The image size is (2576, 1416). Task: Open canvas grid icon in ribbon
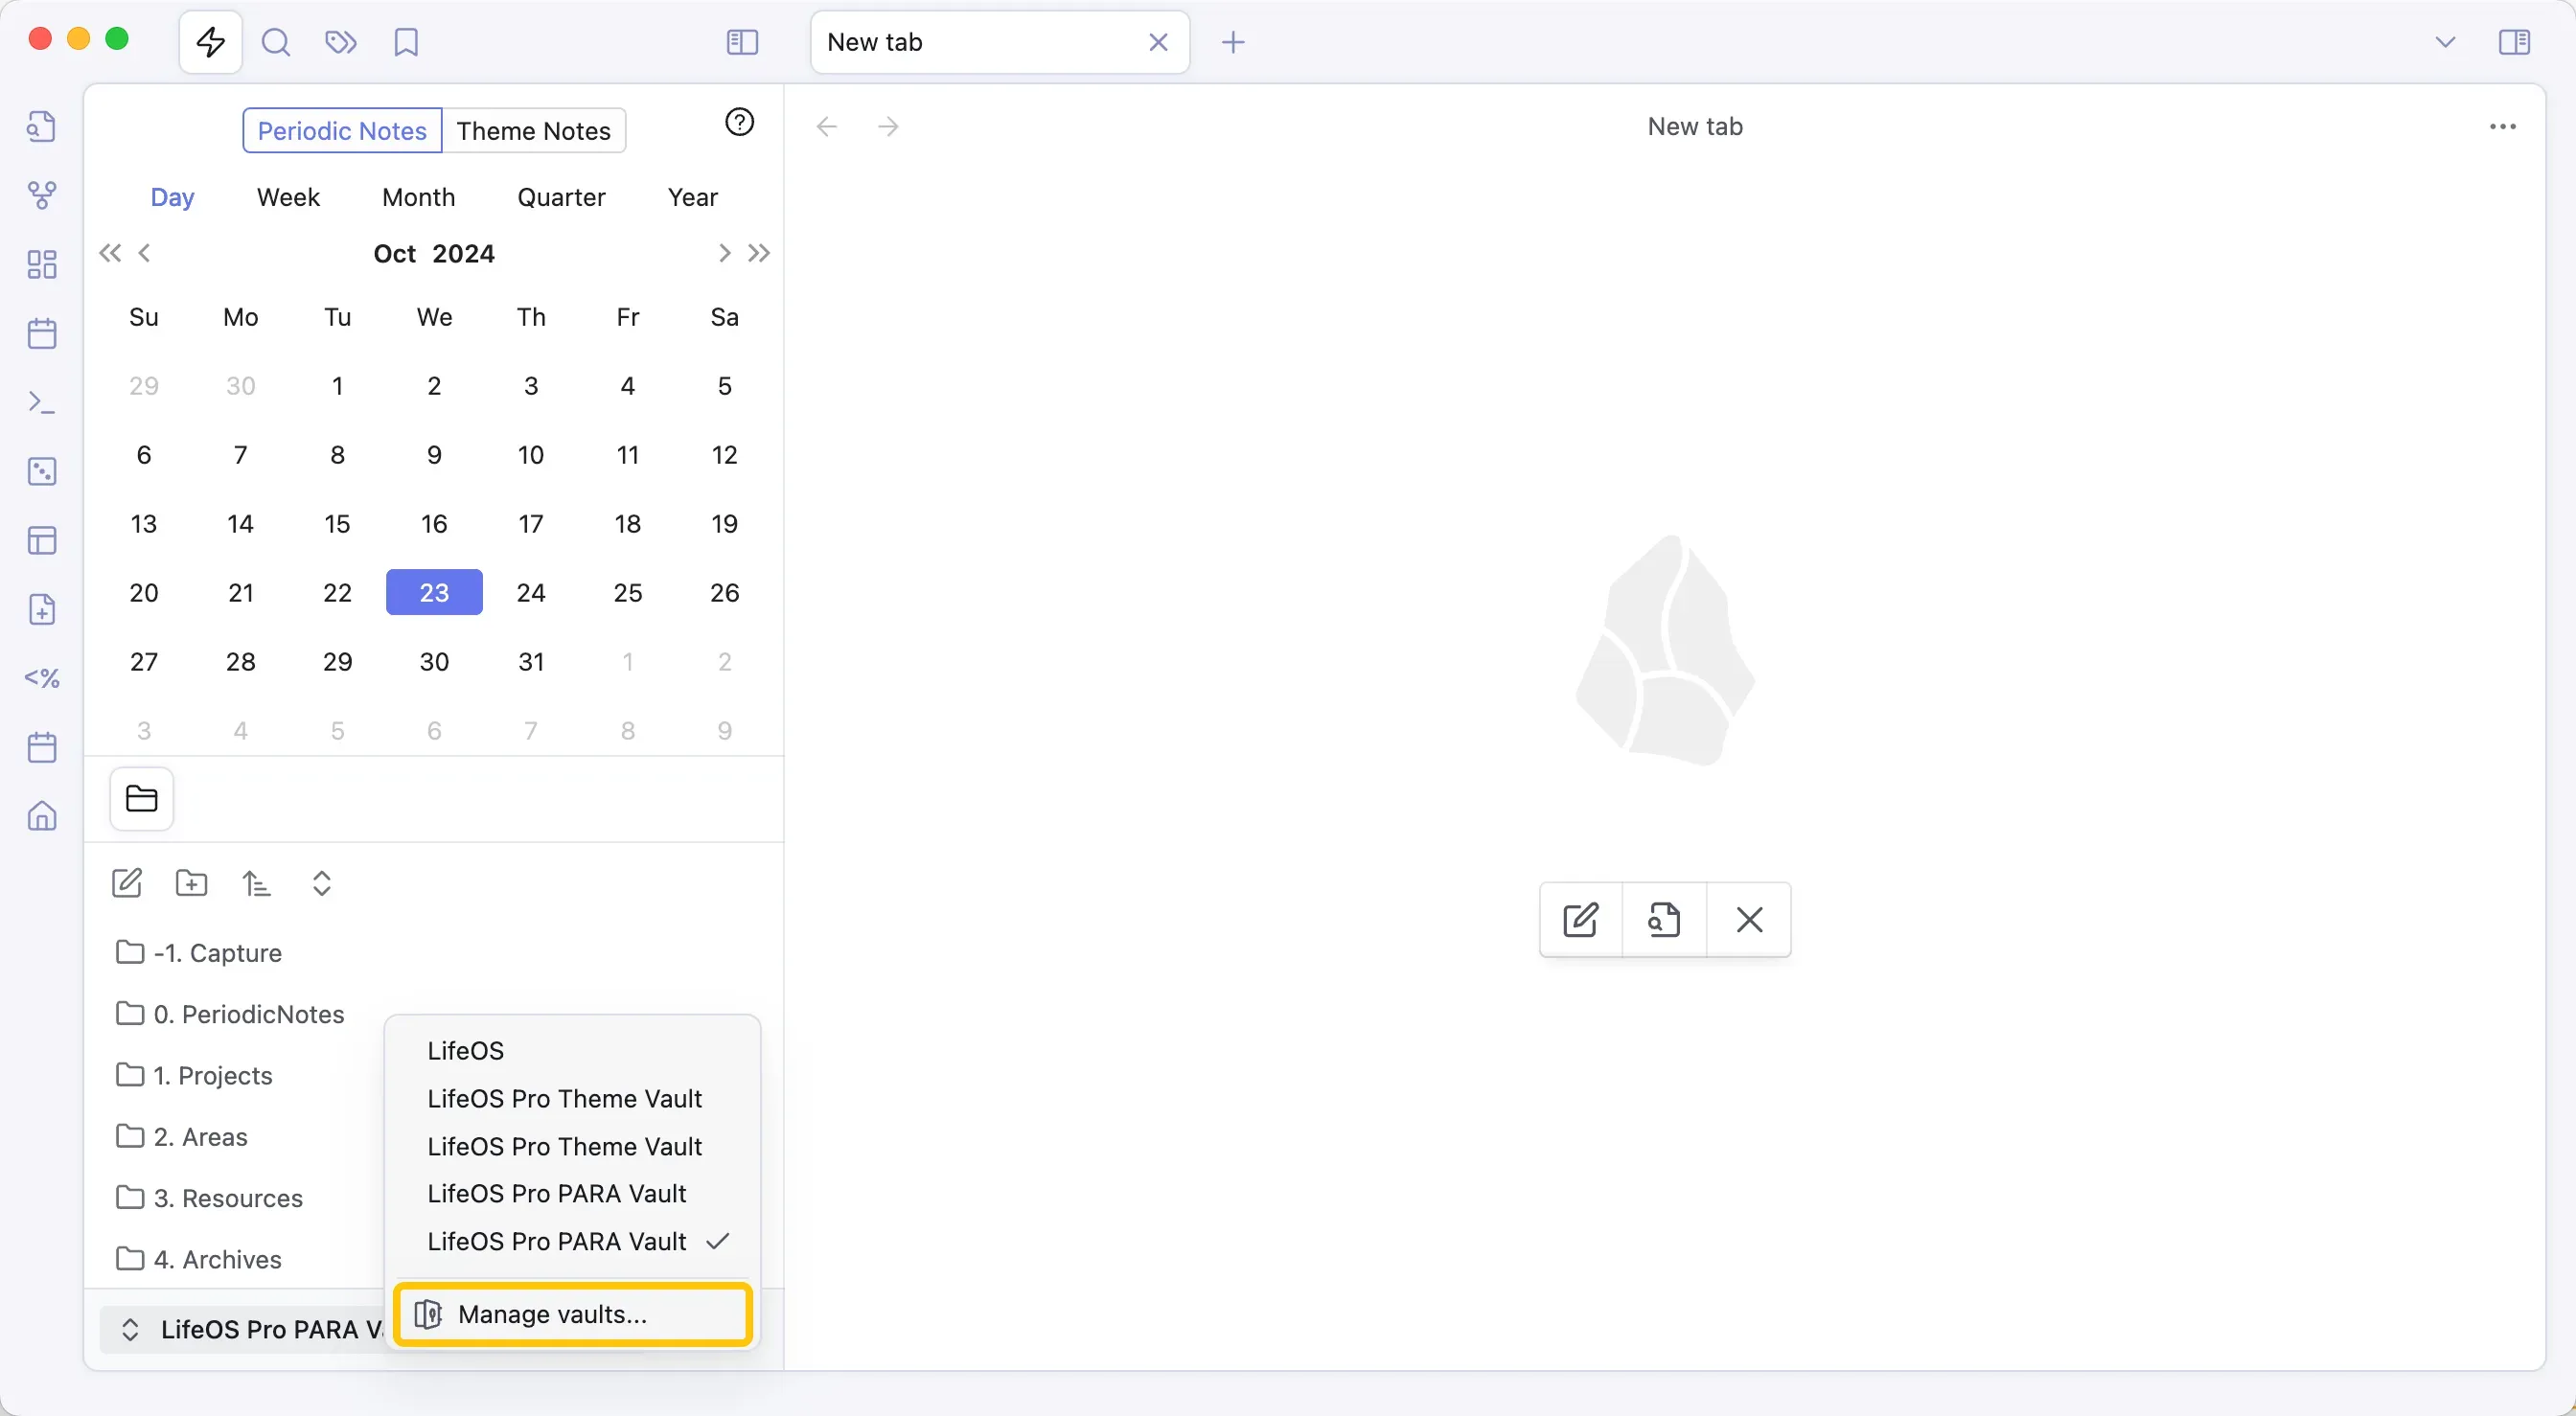(41, 264)
